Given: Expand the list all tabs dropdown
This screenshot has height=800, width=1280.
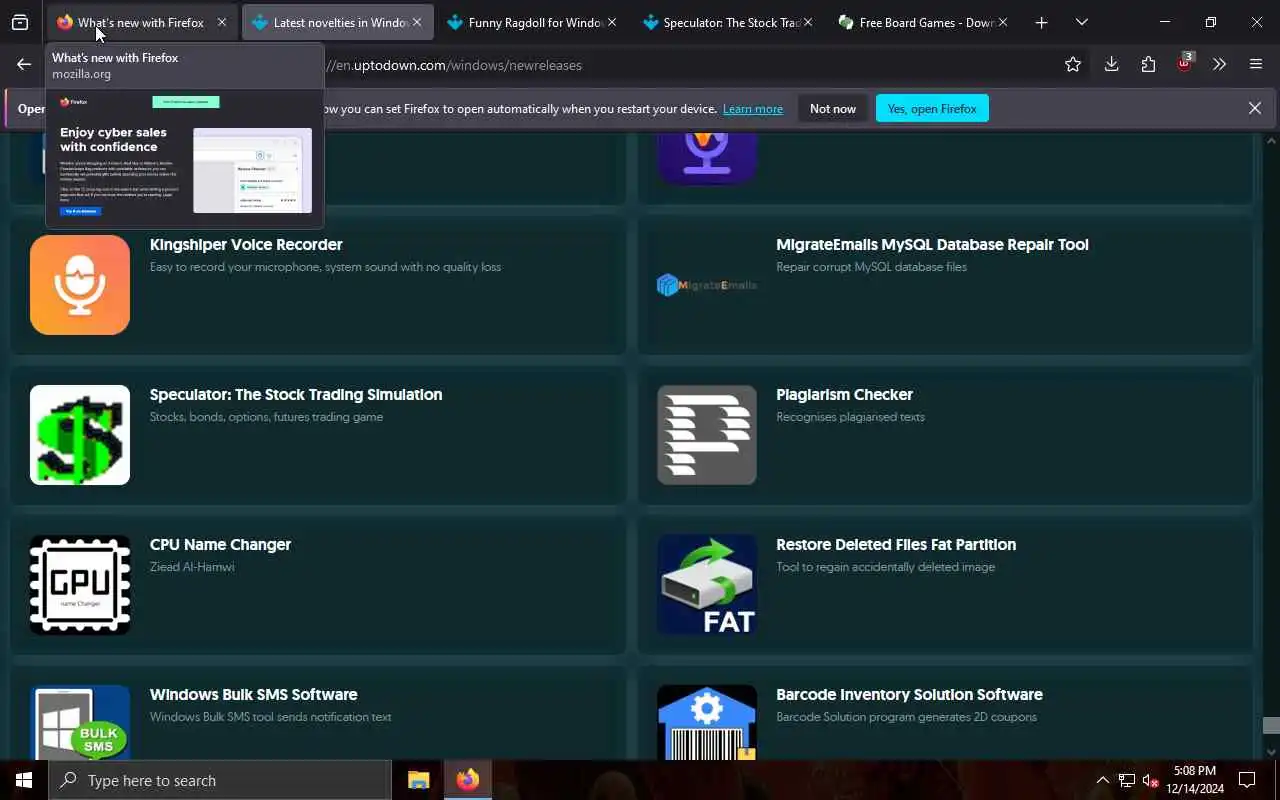Looking at the screenshot, I should (1082, 22).
